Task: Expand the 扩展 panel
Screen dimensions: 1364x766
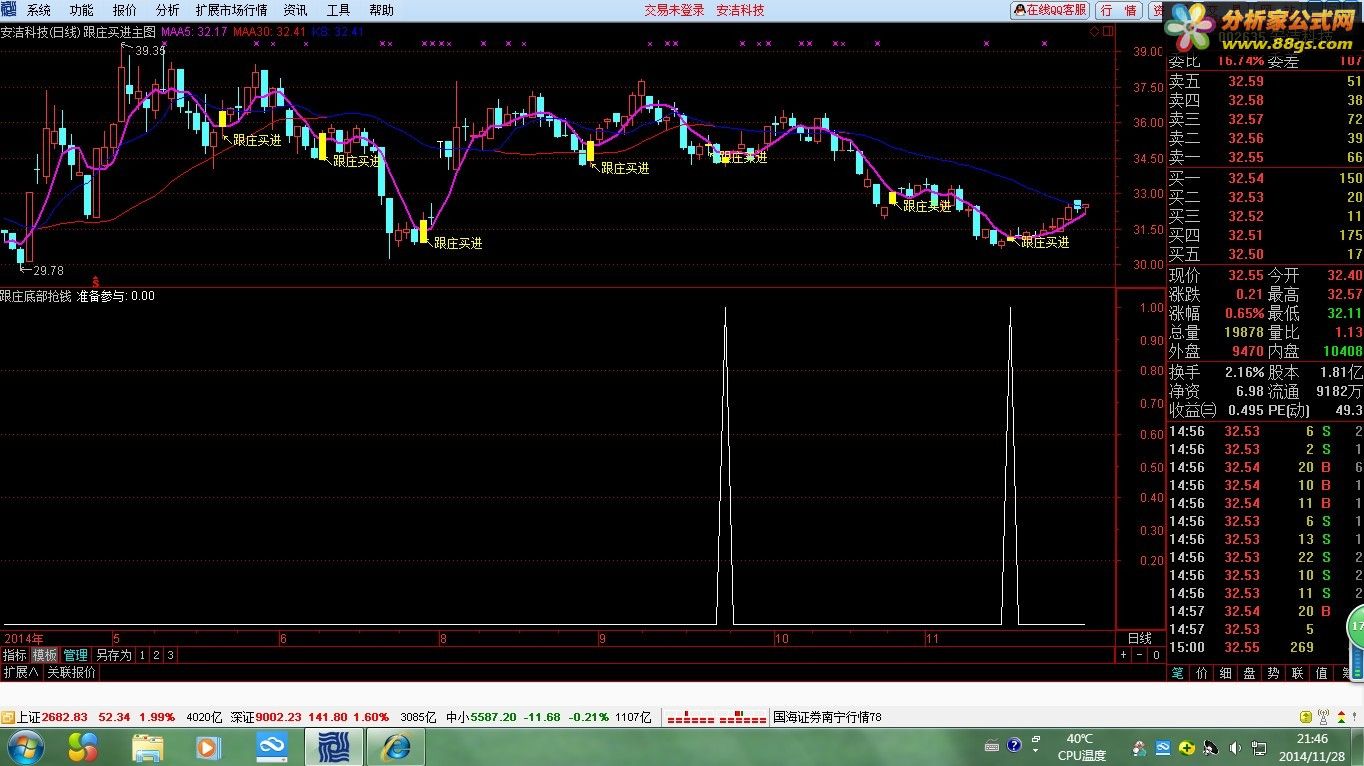Action: coord(20,673)
